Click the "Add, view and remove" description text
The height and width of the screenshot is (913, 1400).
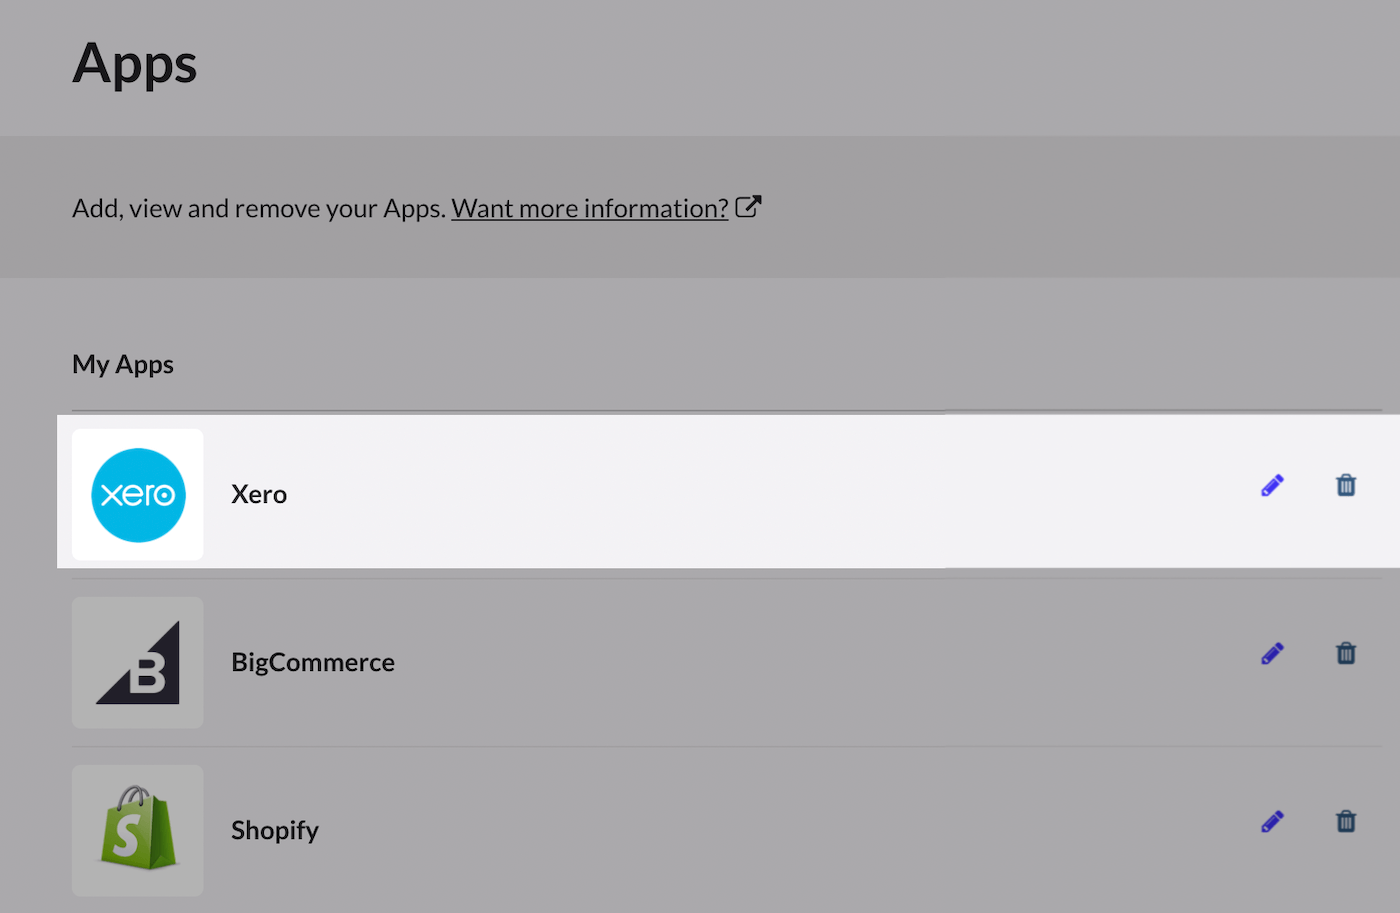coord(258,208)
